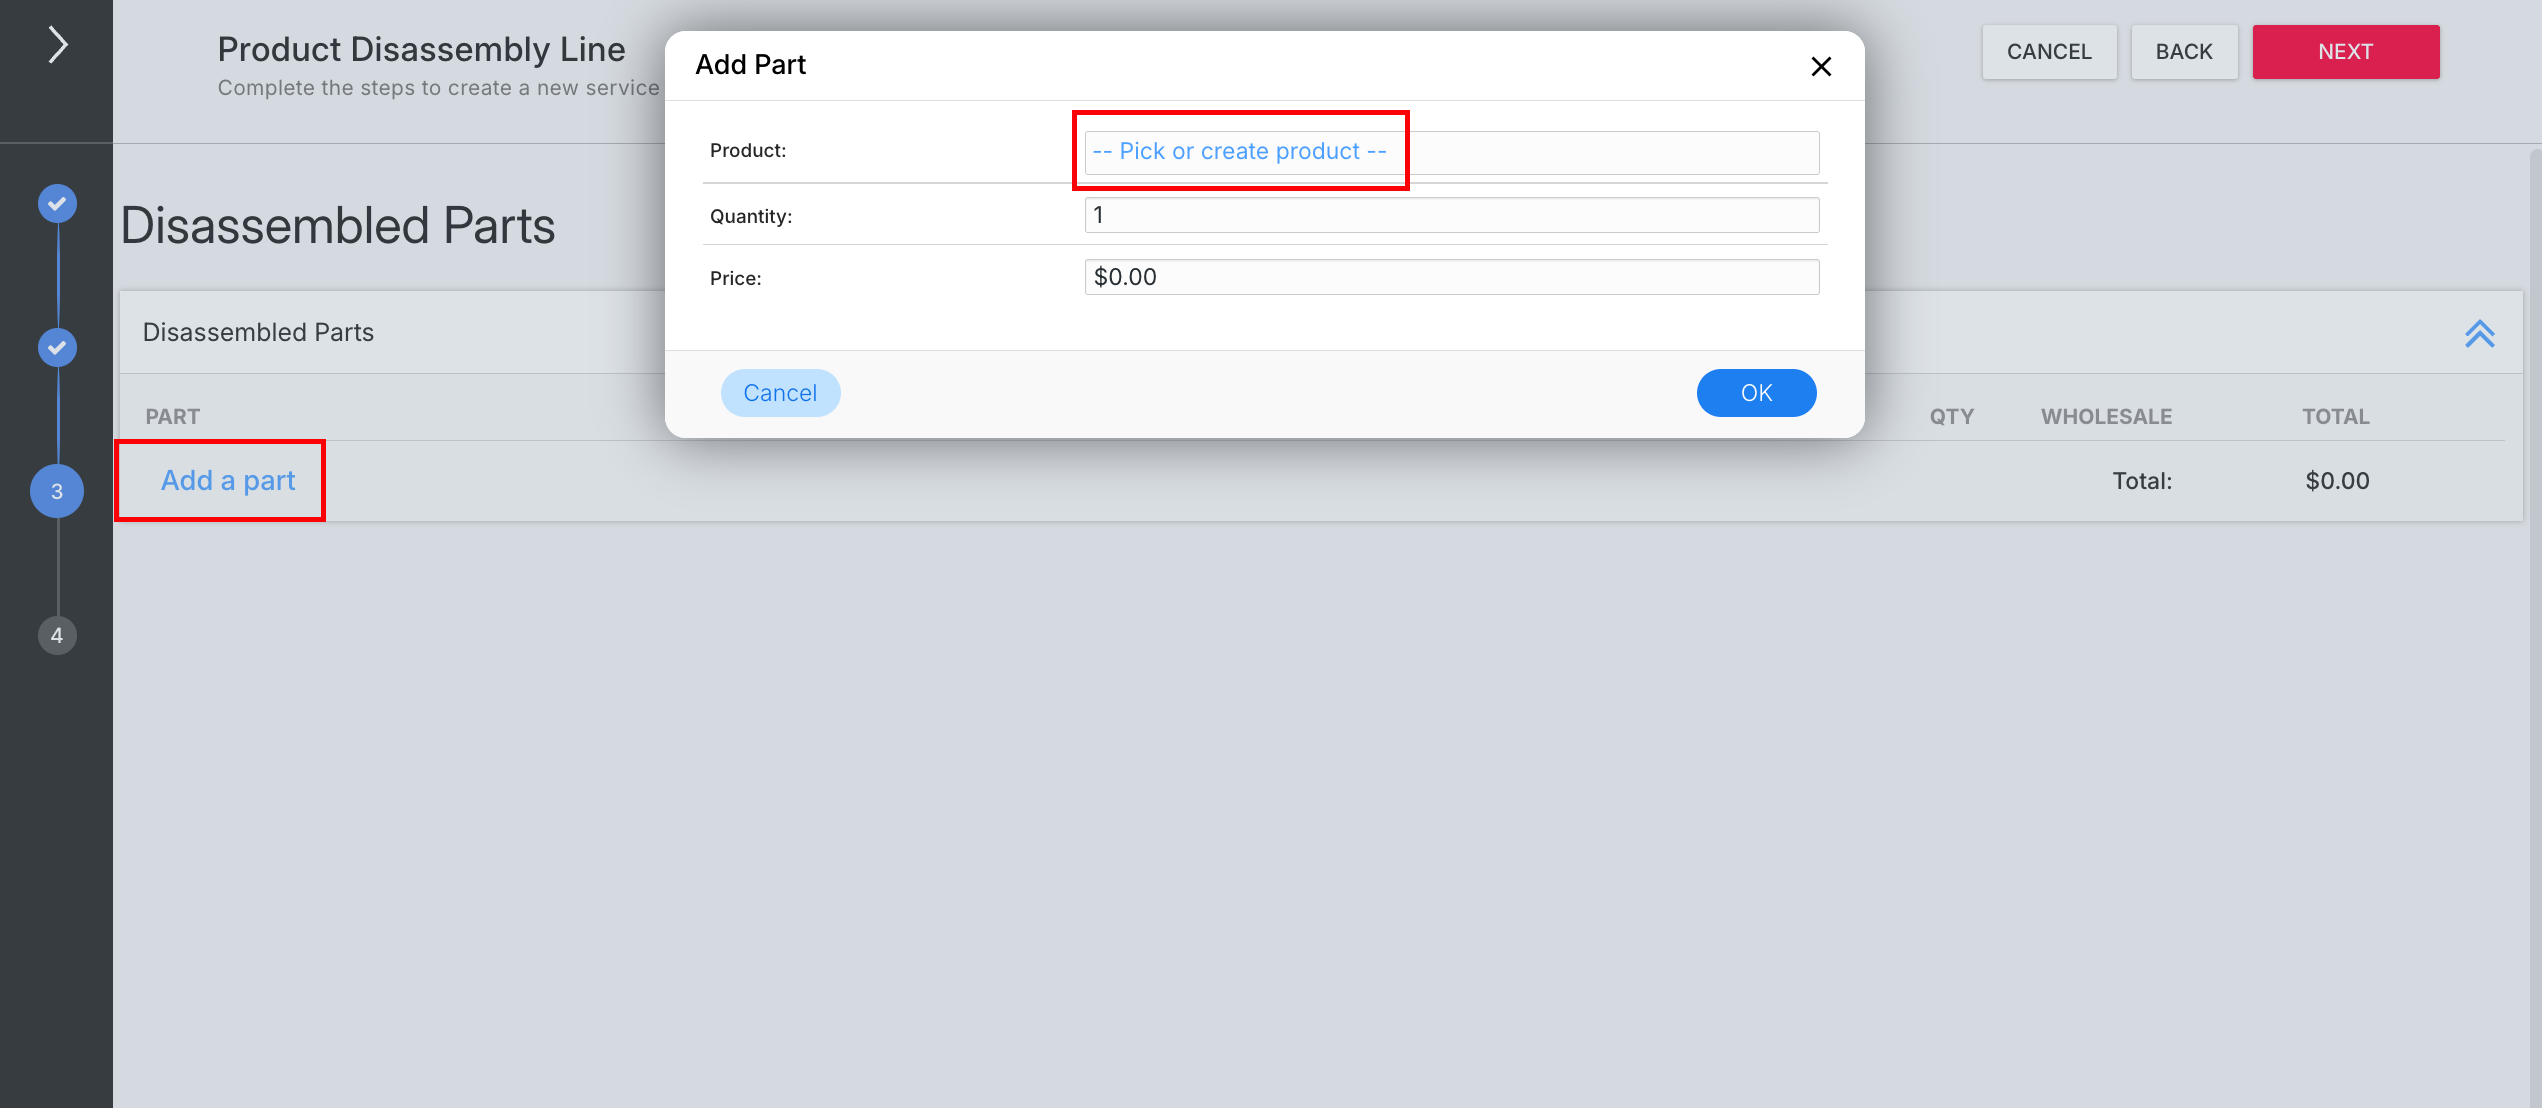Collapse the Disassembled Parts panel
2542x1108 pixels.
click(2479, 333)
